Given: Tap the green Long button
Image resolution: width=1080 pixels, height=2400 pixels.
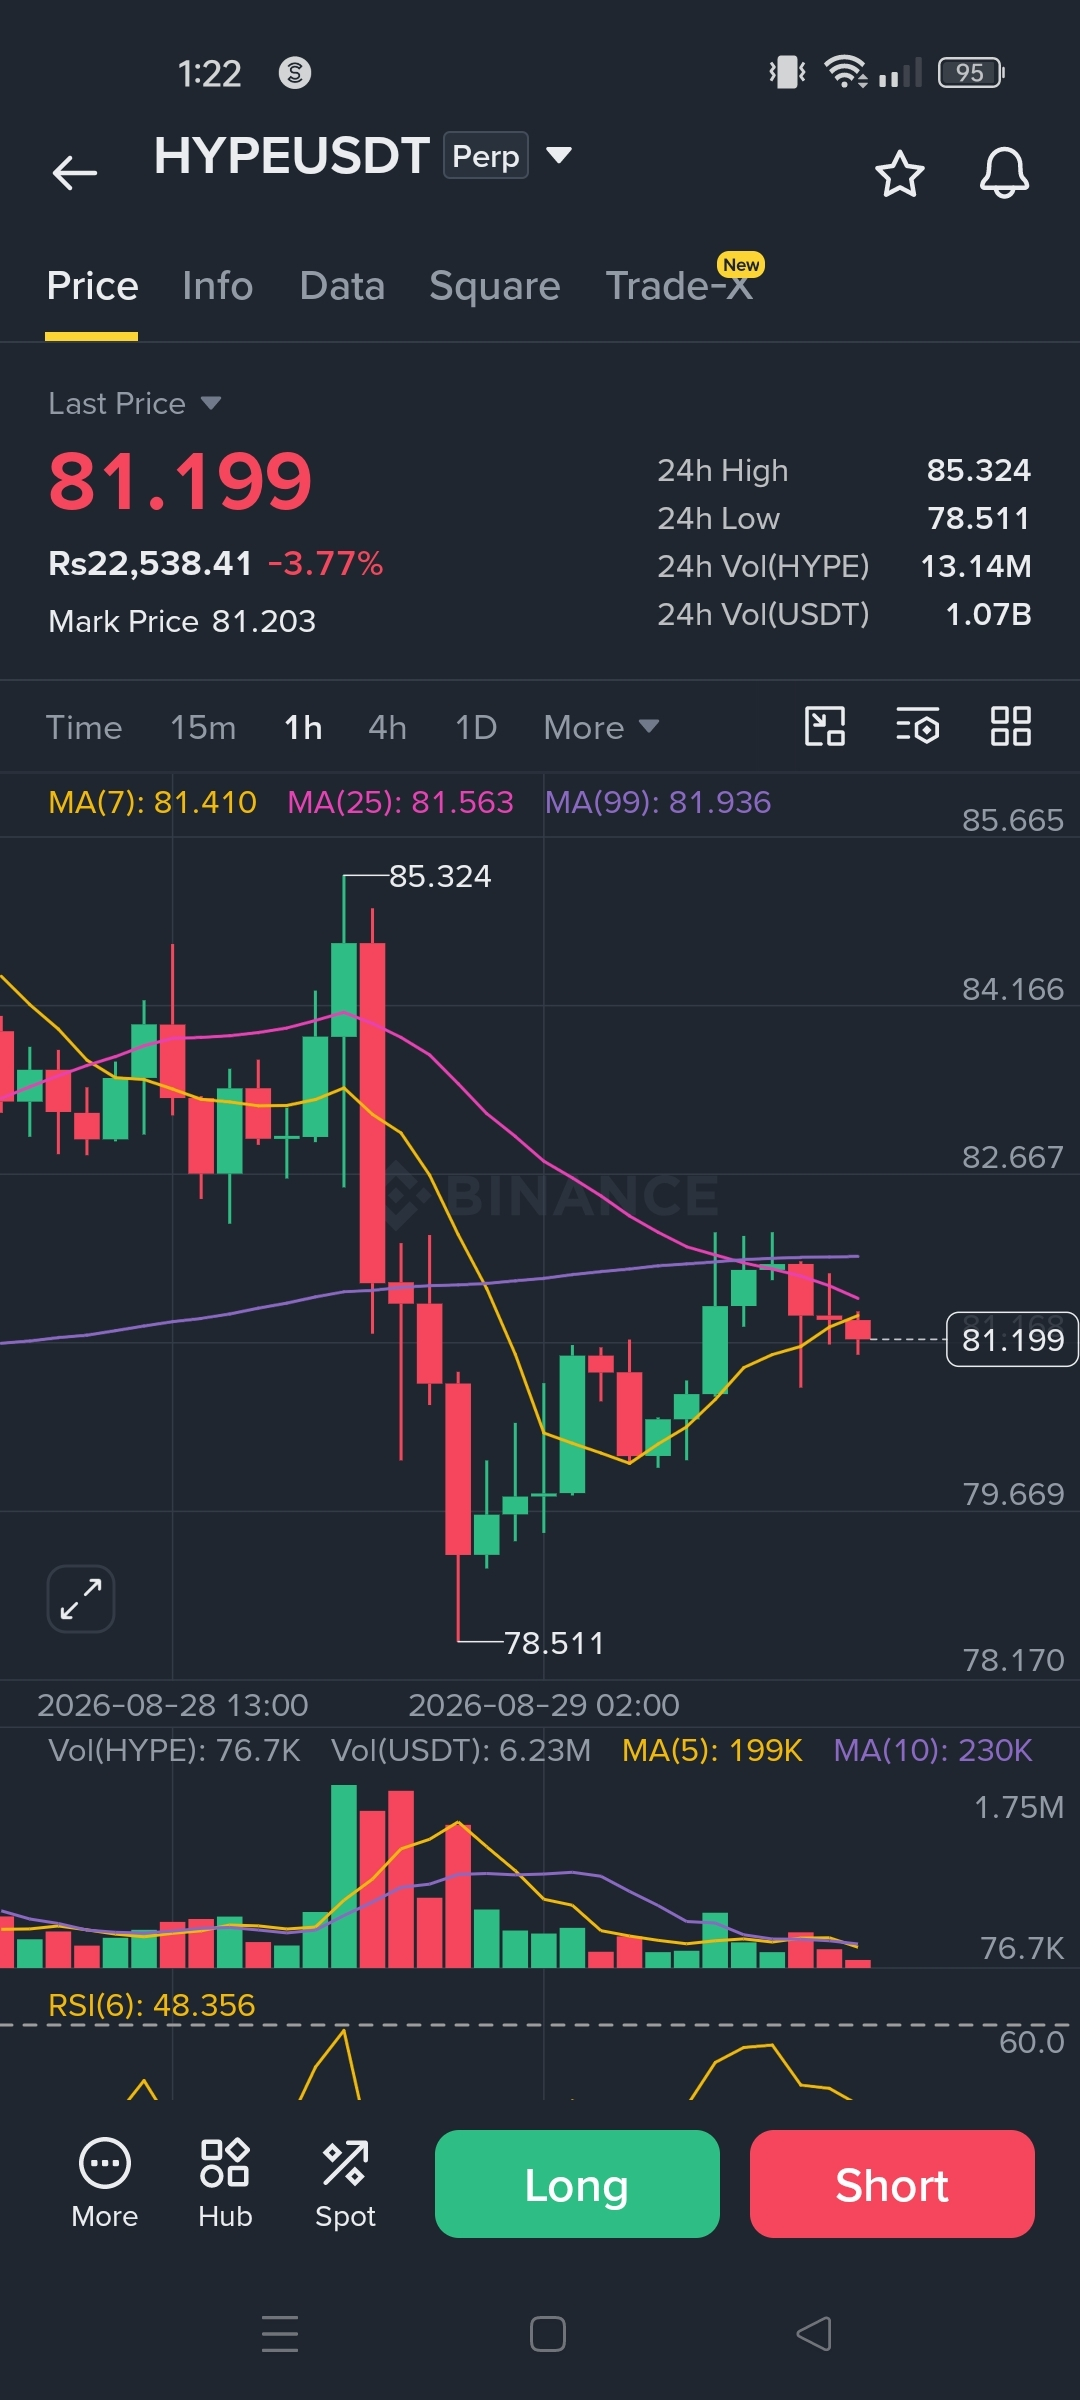Looking at the screenshot, I should (x=577, y=2184).
